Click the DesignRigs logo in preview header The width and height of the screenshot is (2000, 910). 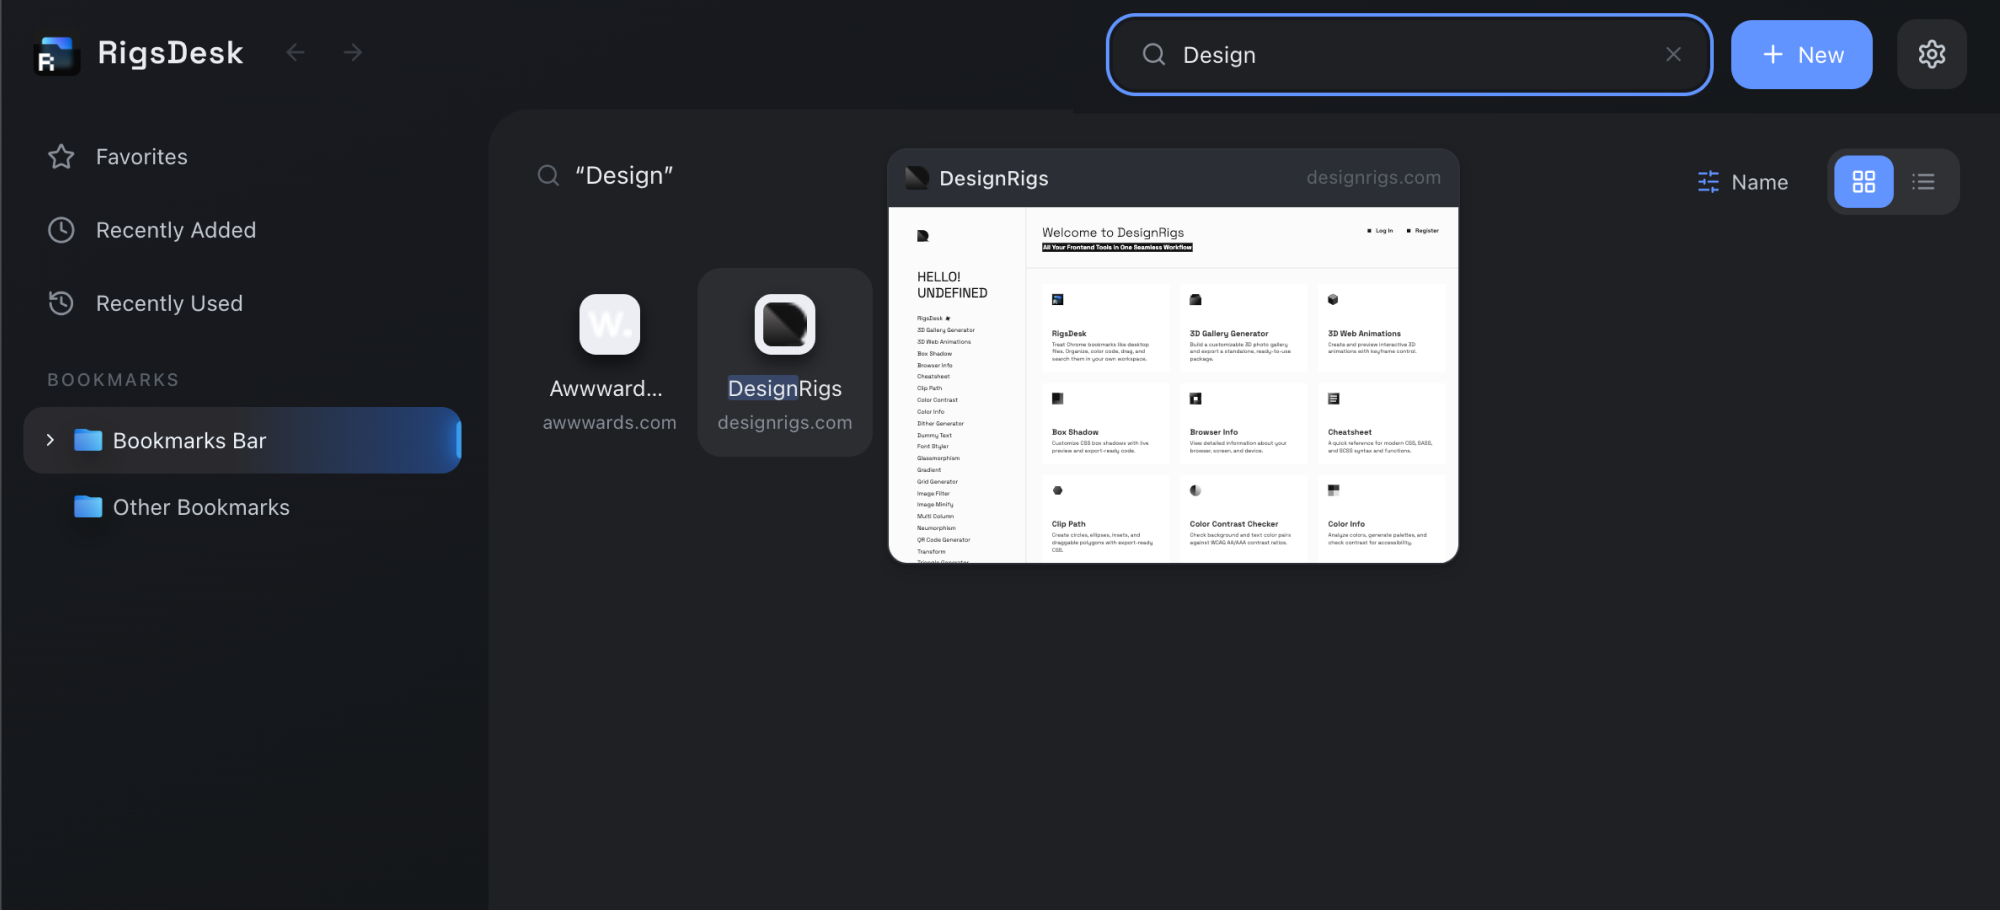pyautogui.click(x=917, y=178)
